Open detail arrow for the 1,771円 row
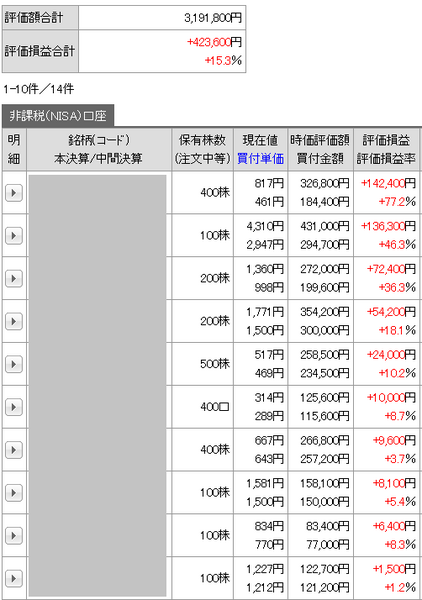 (x=14, y=321)
